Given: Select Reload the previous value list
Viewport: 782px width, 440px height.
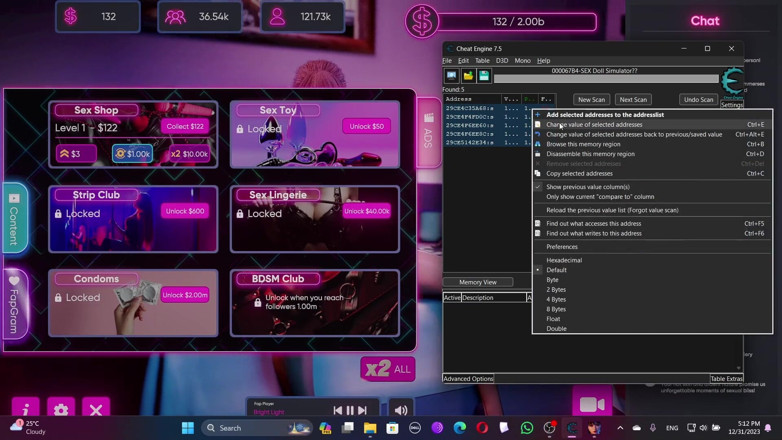Looking at the screenshot, I should tap(652, 210).
